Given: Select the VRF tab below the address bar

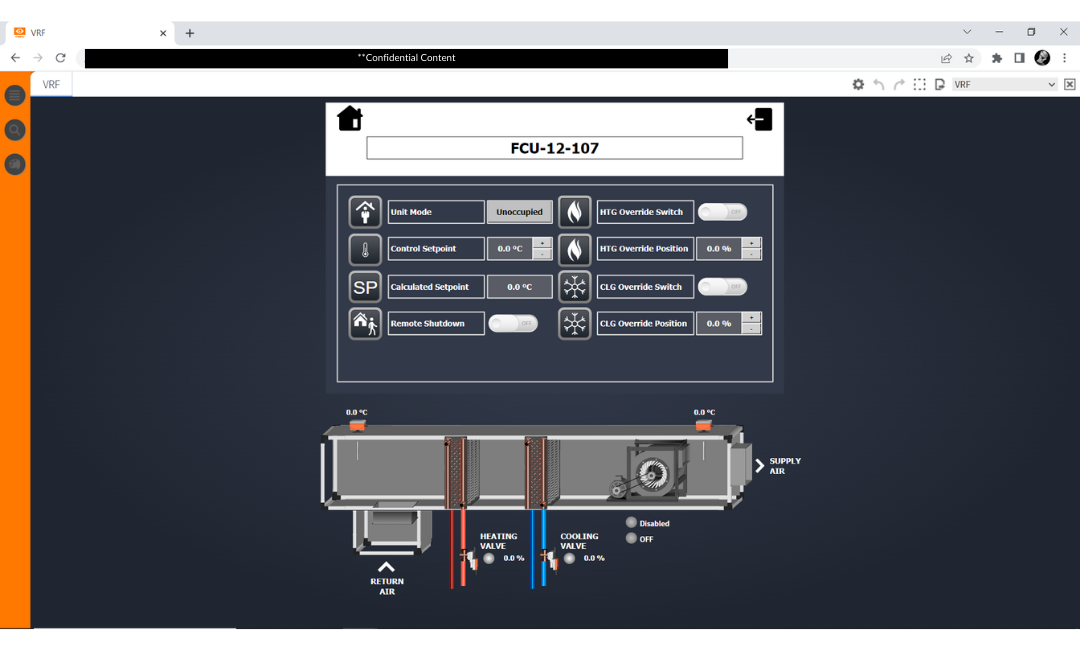Looking at the screenshot, I should [50, 84].
